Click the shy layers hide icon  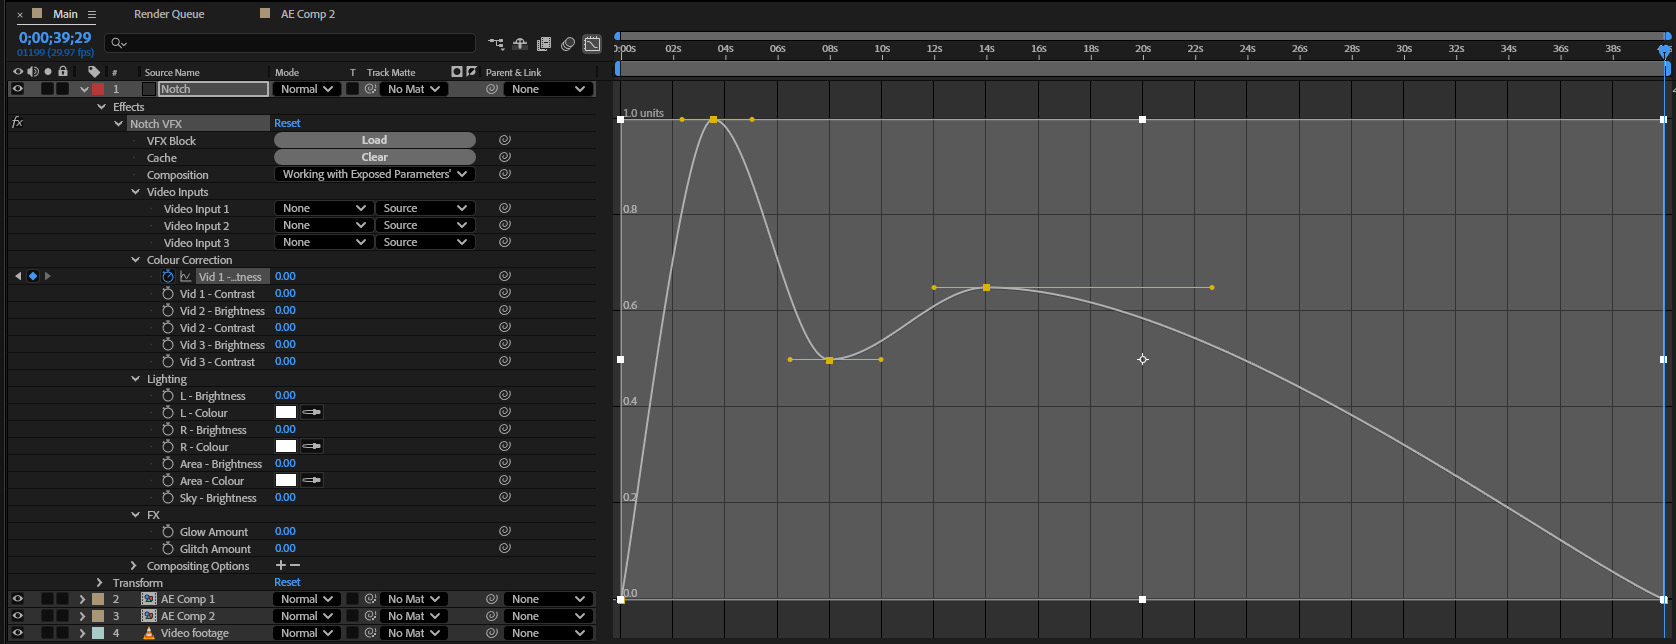pos(520,44)
